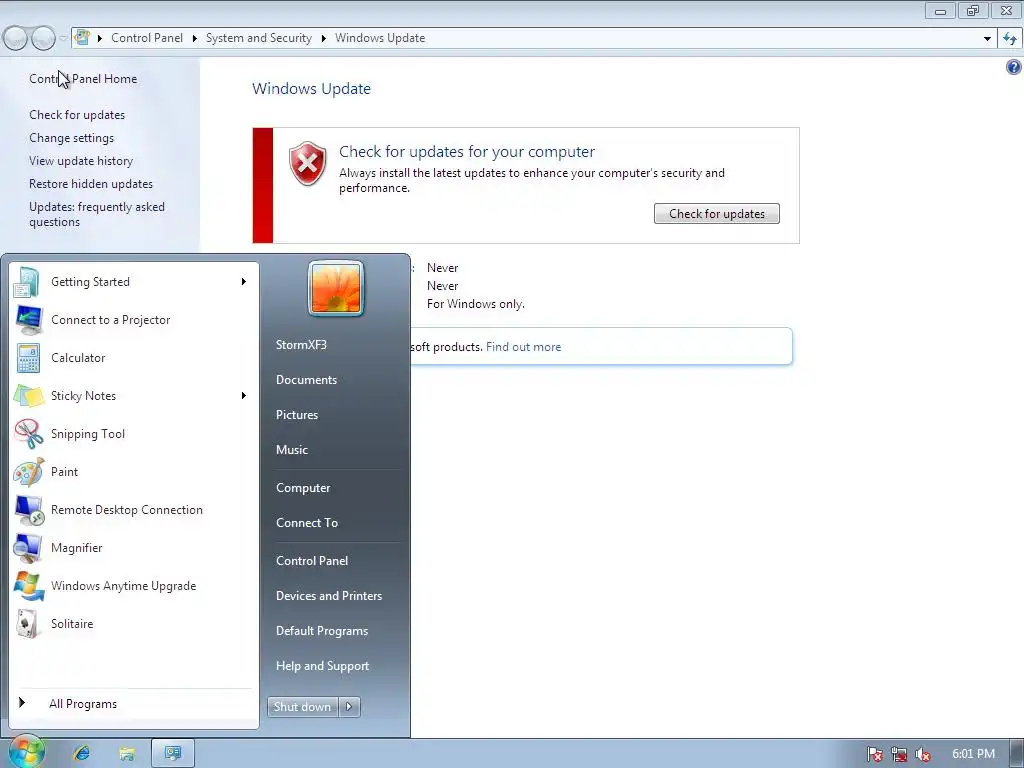This screenshot has width=1024, height=768.
Task: Open Updates frequently asked questions link
Action: 97,214
